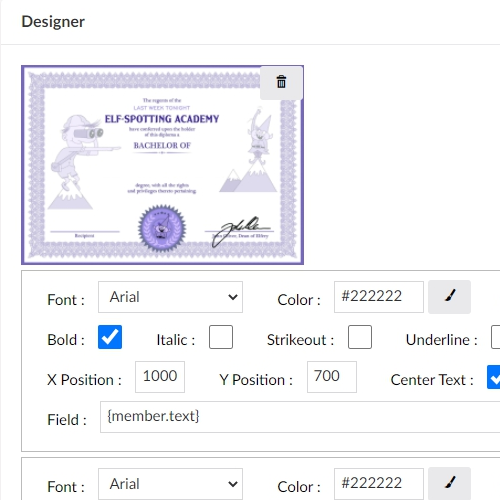Toggle the Center Text checkbox

pyautogui.click(x=494, y=377)
